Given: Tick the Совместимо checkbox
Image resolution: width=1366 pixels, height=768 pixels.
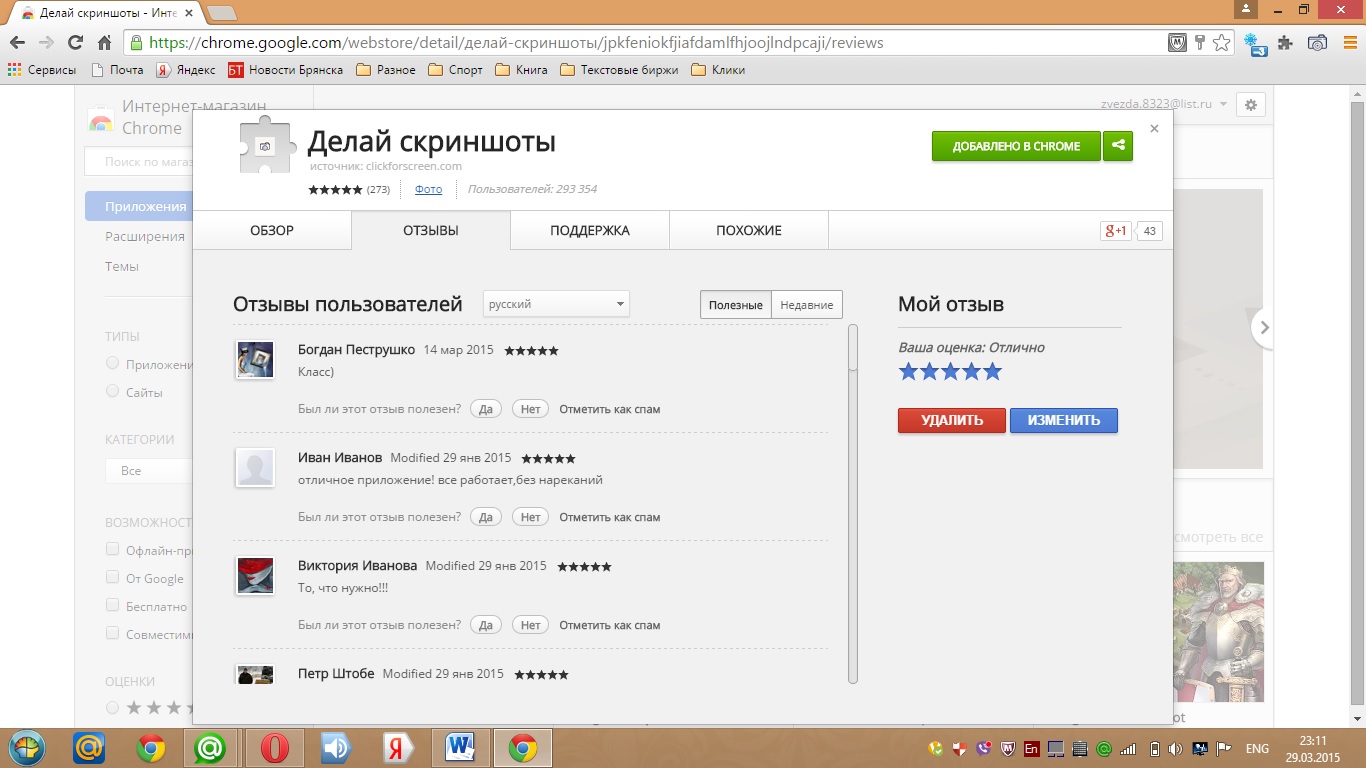Looking at the screenshot, I should tap(113, 634).
